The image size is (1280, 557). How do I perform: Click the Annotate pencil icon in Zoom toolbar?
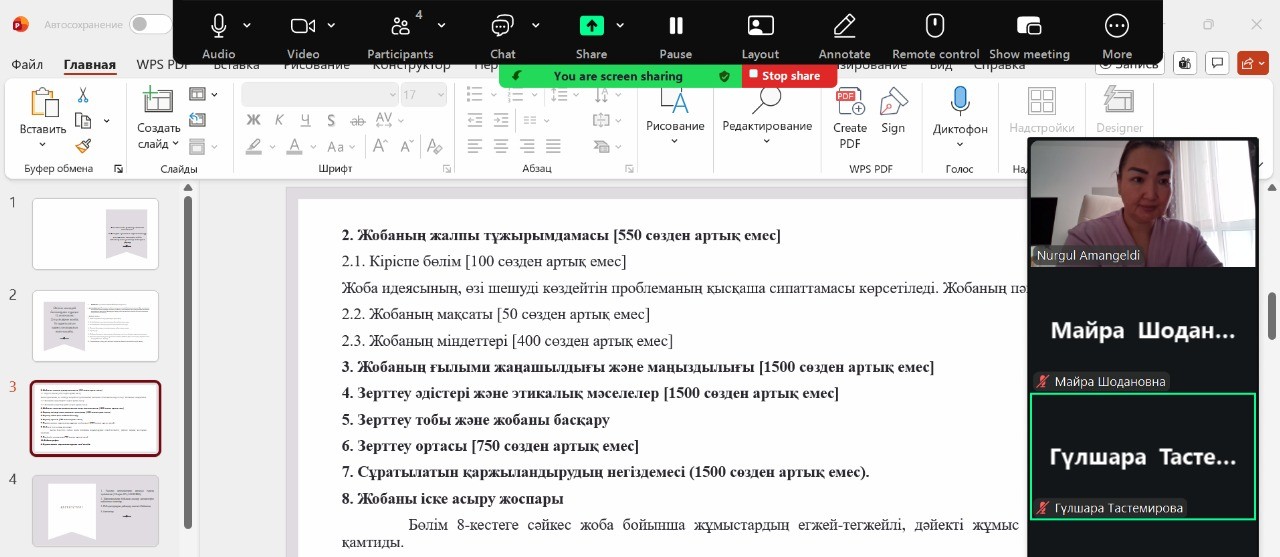[844, 27]
